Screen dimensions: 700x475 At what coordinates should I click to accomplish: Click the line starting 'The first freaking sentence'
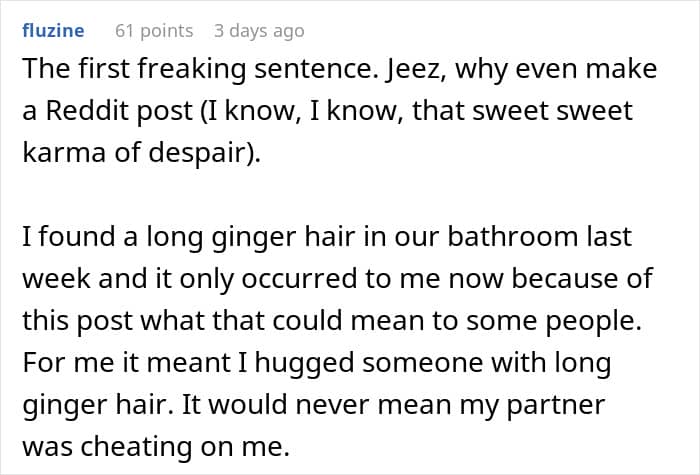[339, 71]
